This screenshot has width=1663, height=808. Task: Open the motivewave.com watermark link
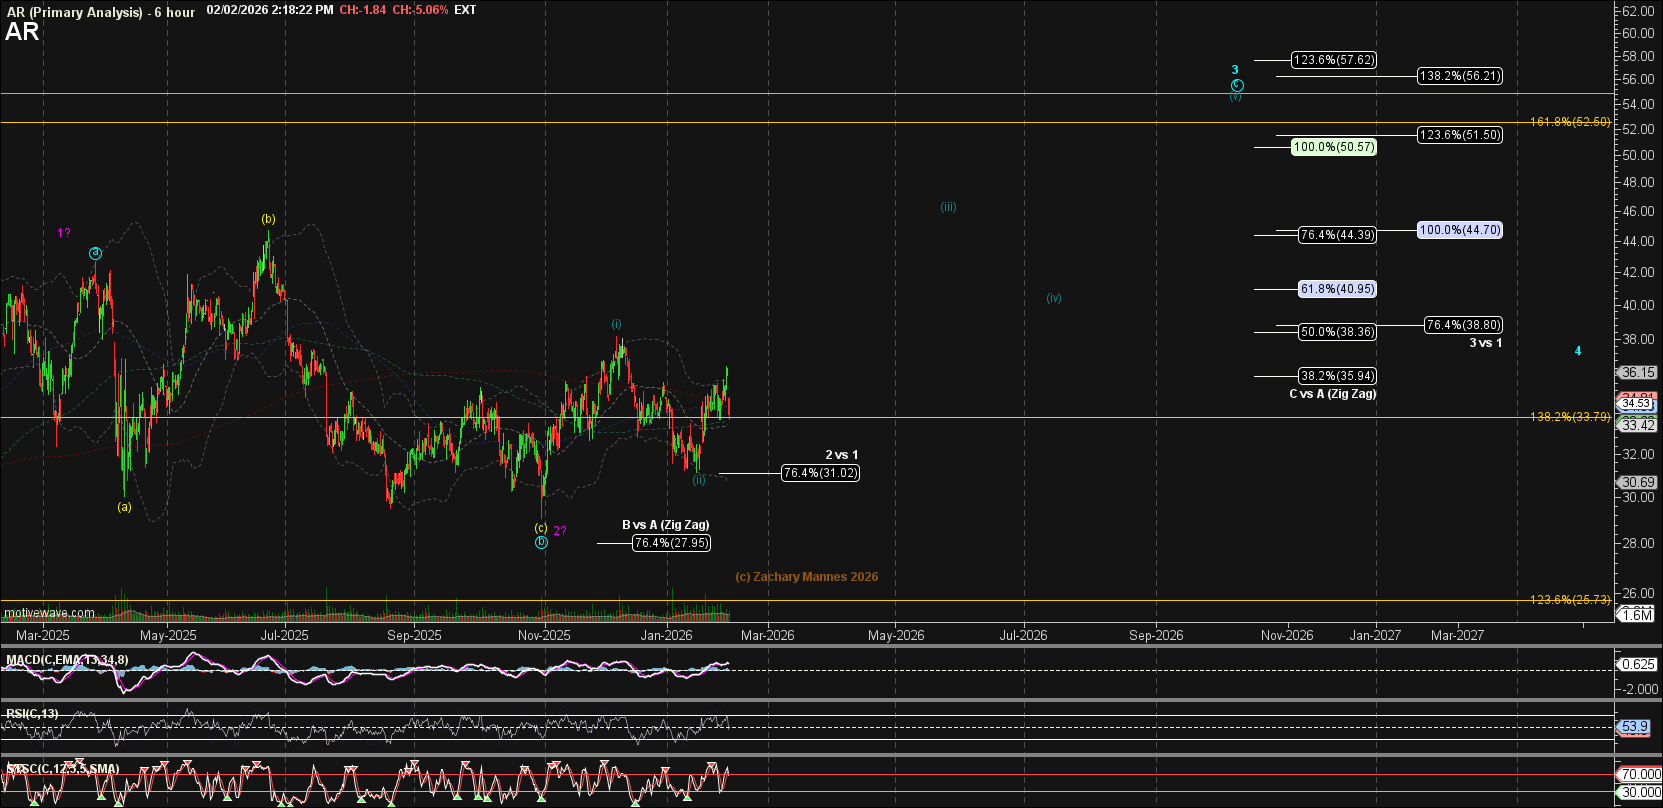click(49, 613)
